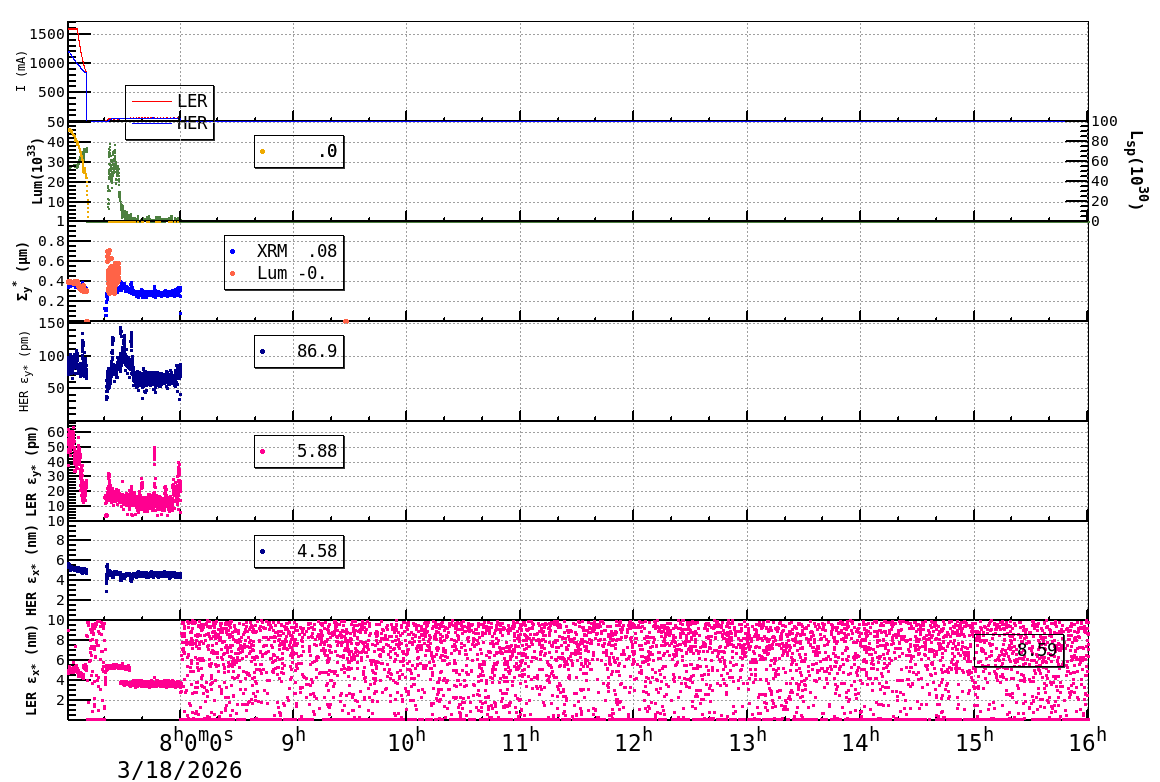
Task: Click the orange marker in luminosity legend
Action: [x=263, y=152]
